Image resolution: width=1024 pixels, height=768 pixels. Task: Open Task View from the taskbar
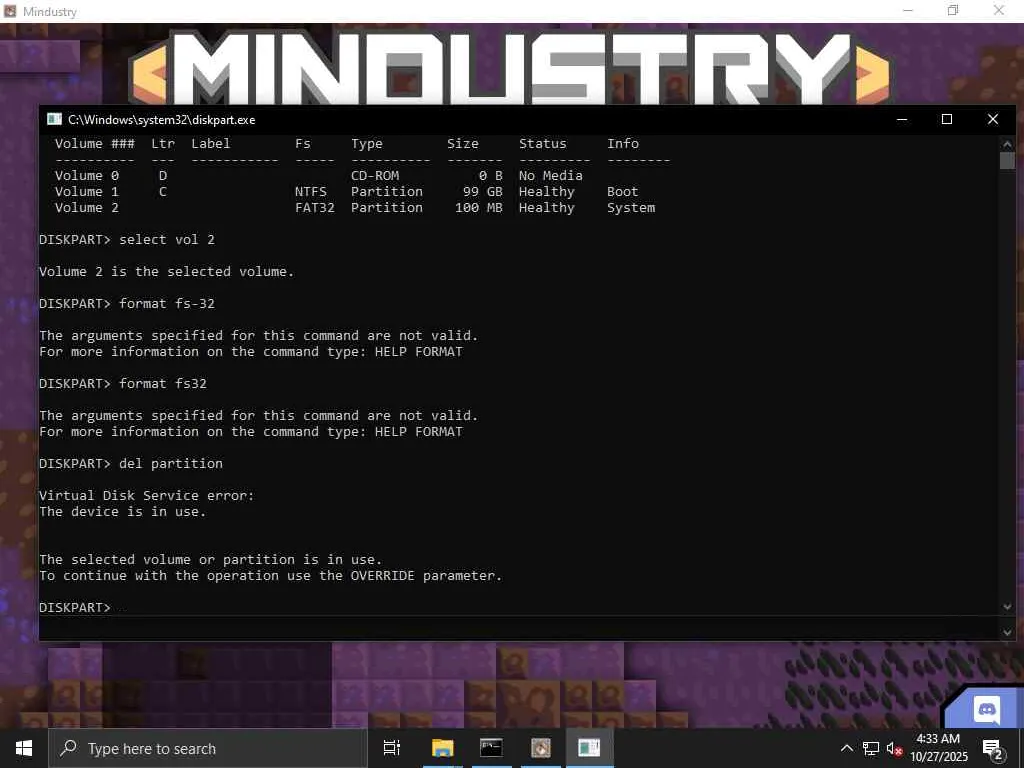392,748
